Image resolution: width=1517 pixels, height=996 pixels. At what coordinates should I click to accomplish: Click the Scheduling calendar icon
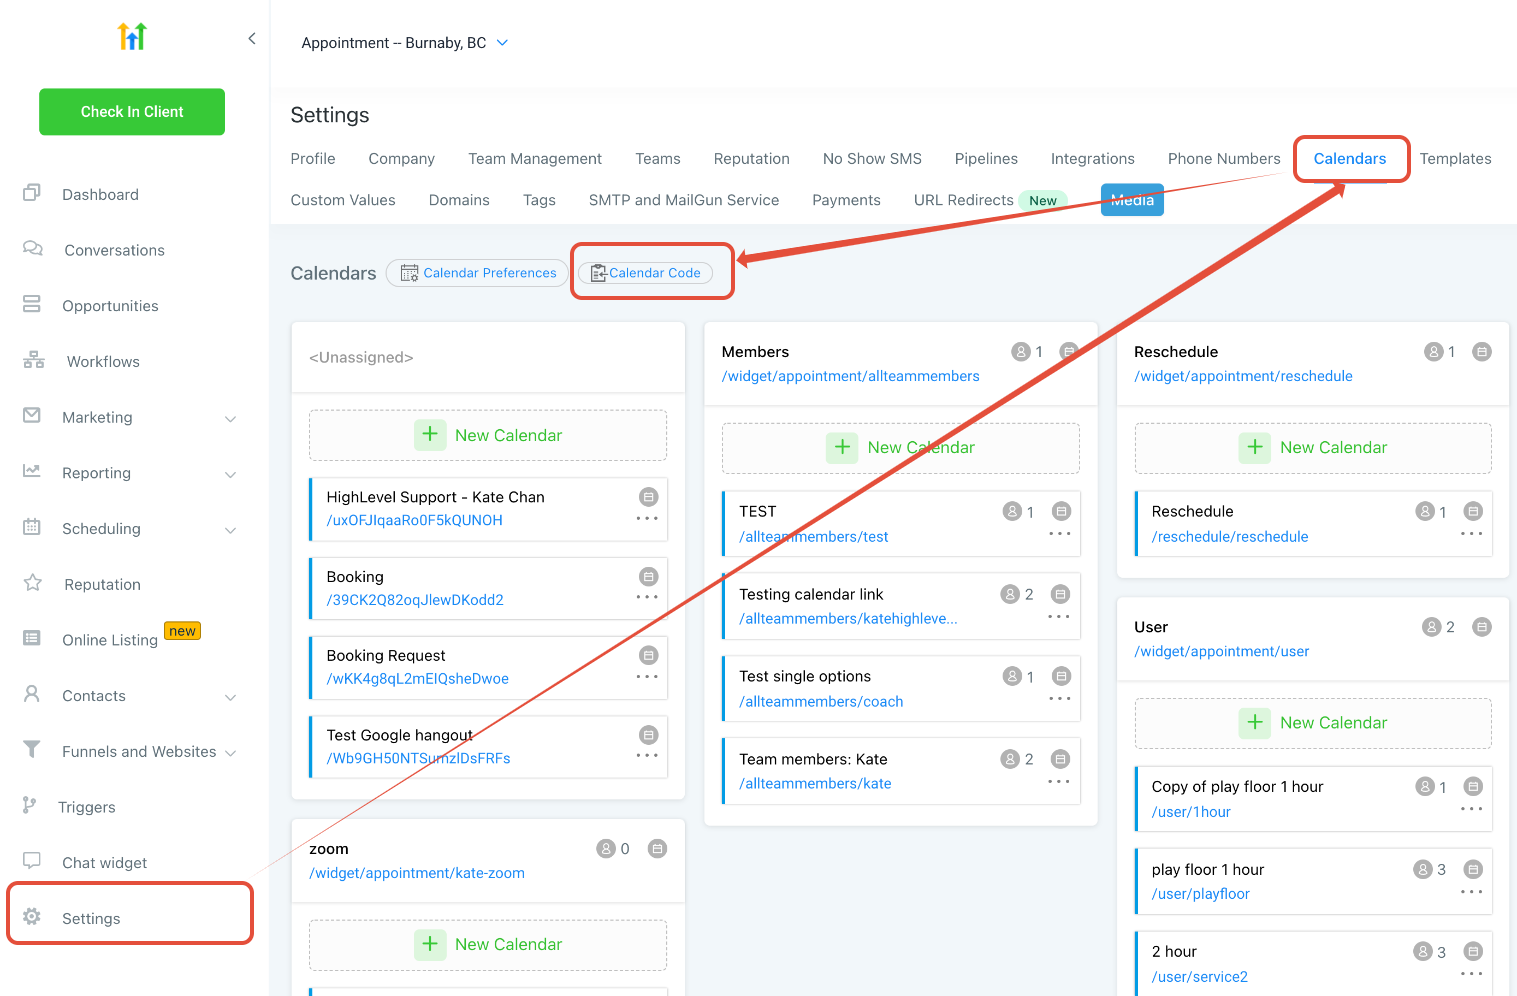tap(32, 527)
